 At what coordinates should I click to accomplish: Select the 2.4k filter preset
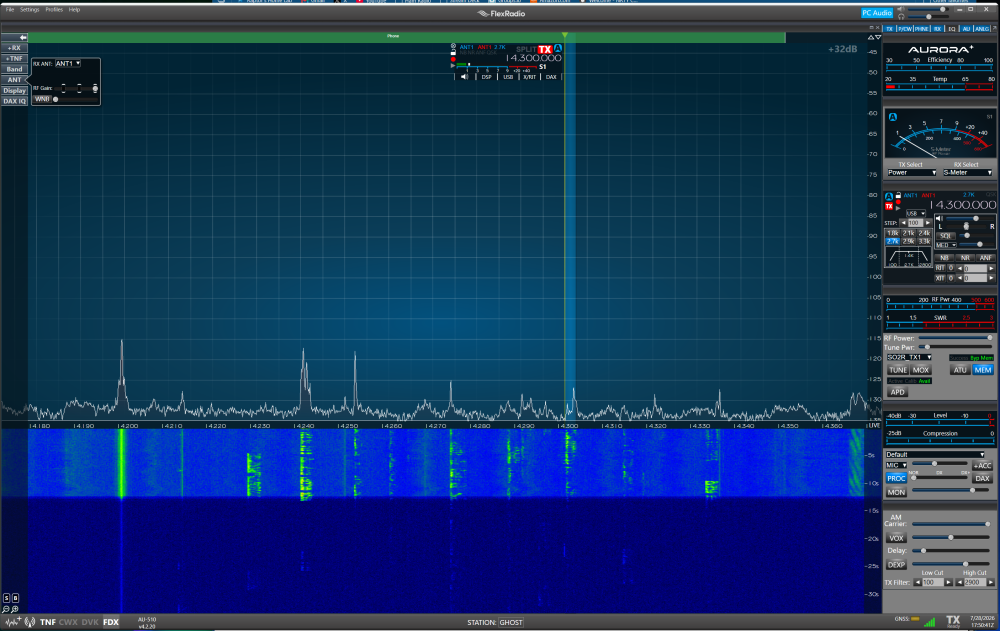pos(924,234)
